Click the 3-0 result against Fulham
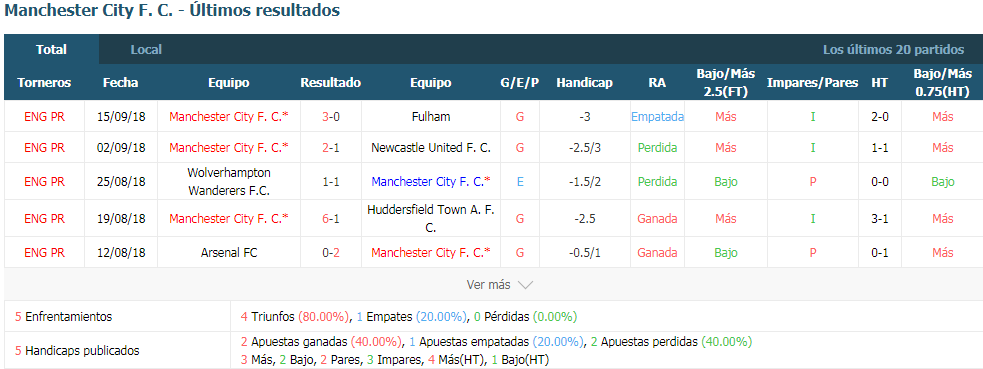This screenshot has height=369, width=983. coord(330,116)
